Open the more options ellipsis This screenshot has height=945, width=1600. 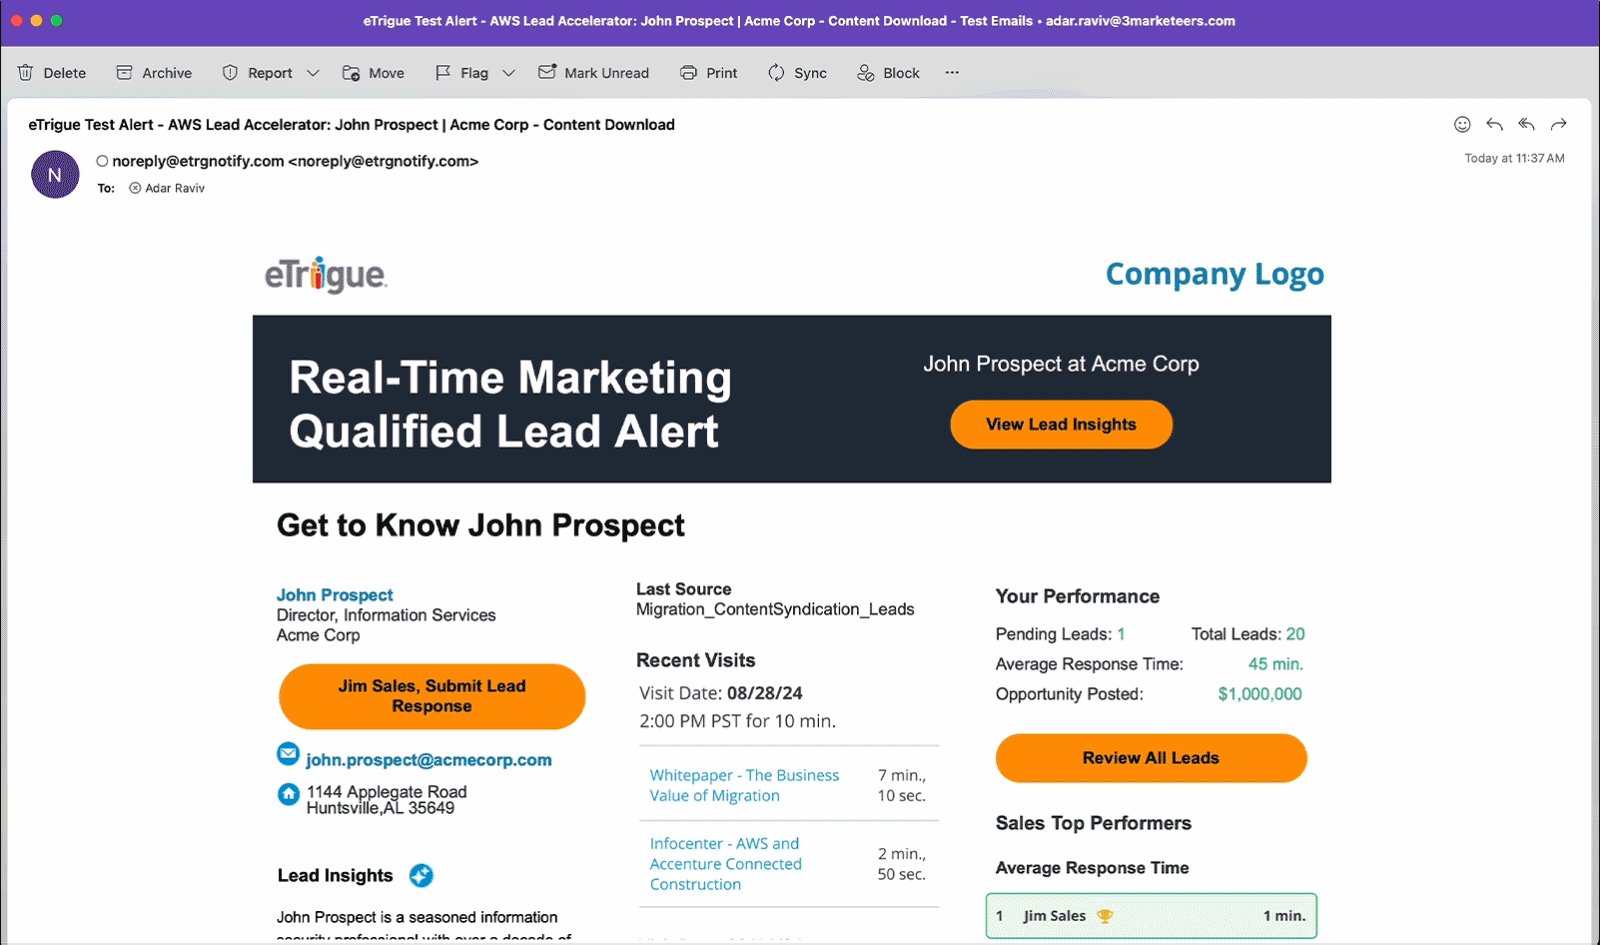(x=952, y=72)
